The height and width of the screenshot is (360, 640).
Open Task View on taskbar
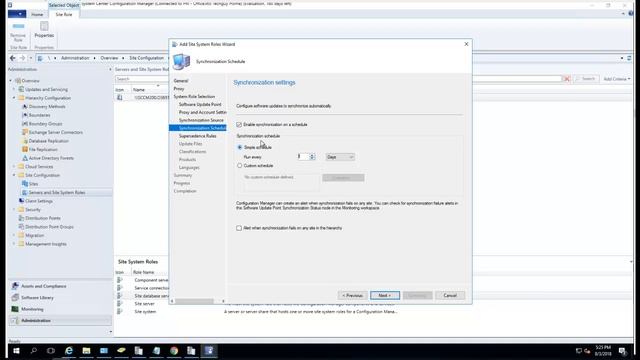coord(51,351)
